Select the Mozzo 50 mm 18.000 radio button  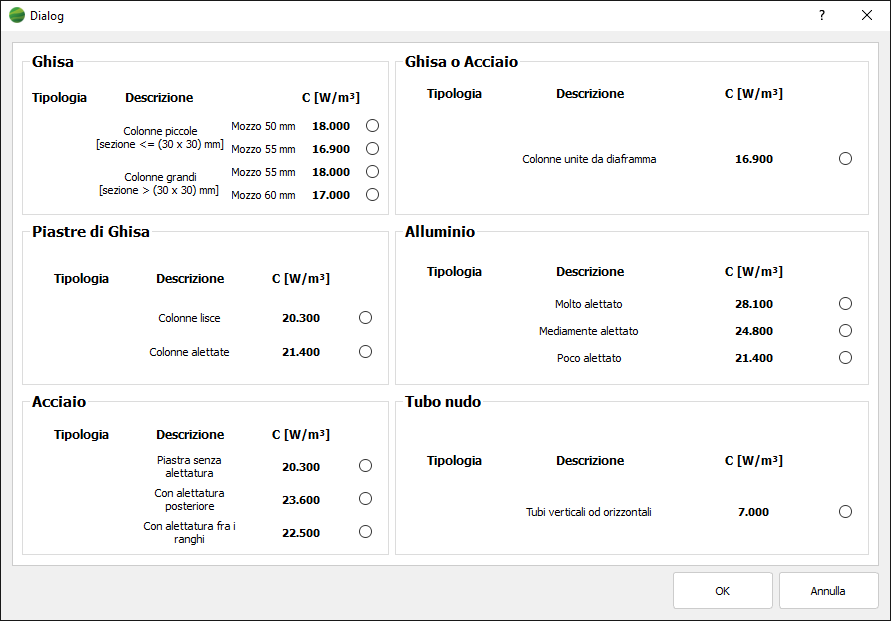coord(372,126)
